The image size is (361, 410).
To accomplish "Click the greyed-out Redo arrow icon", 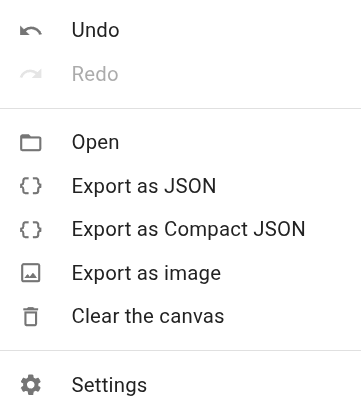I will coord(31,74).
